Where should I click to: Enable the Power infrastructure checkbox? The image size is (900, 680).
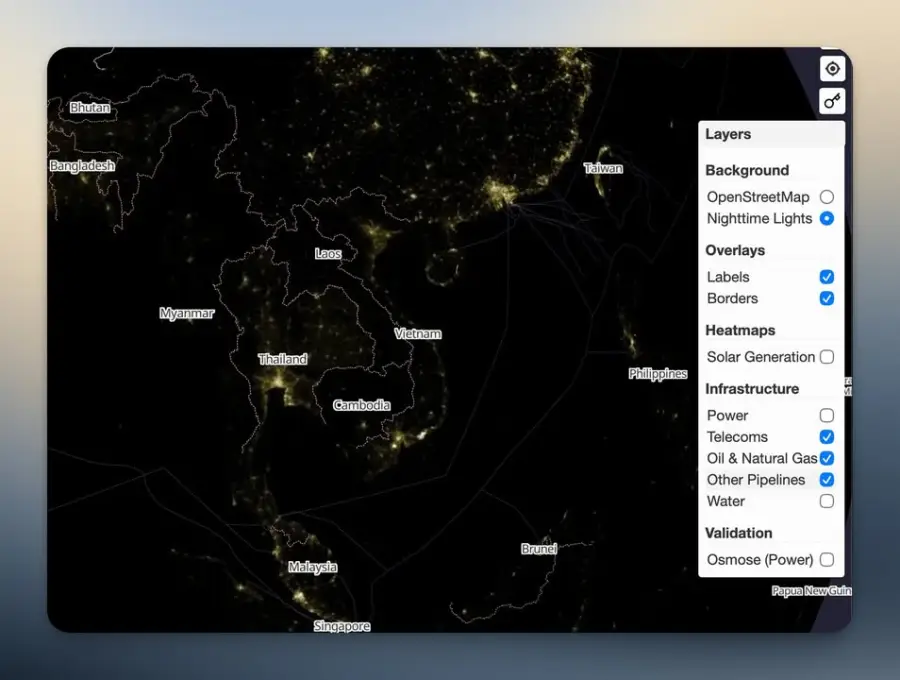[827, 415]
